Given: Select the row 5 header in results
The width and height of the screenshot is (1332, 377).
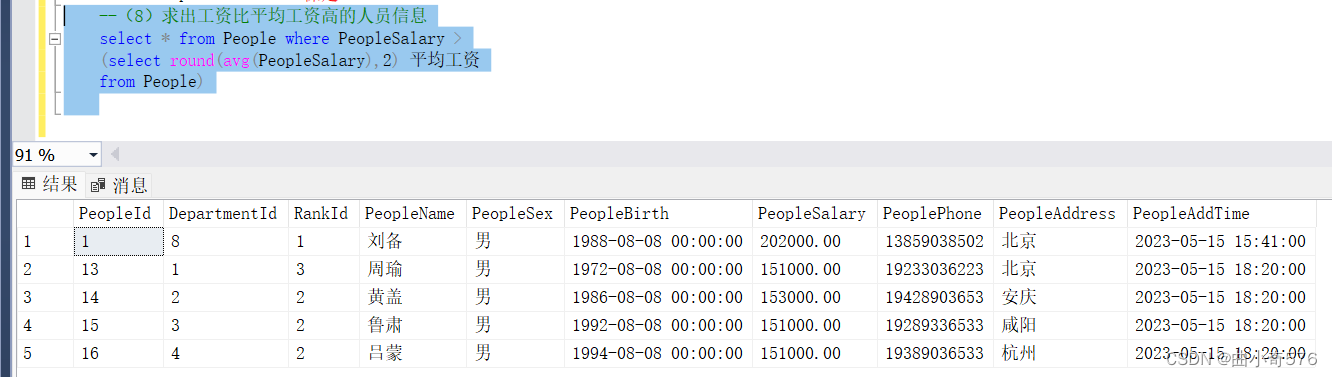Looking at the screenshot, I should click(x=44, y=353).
